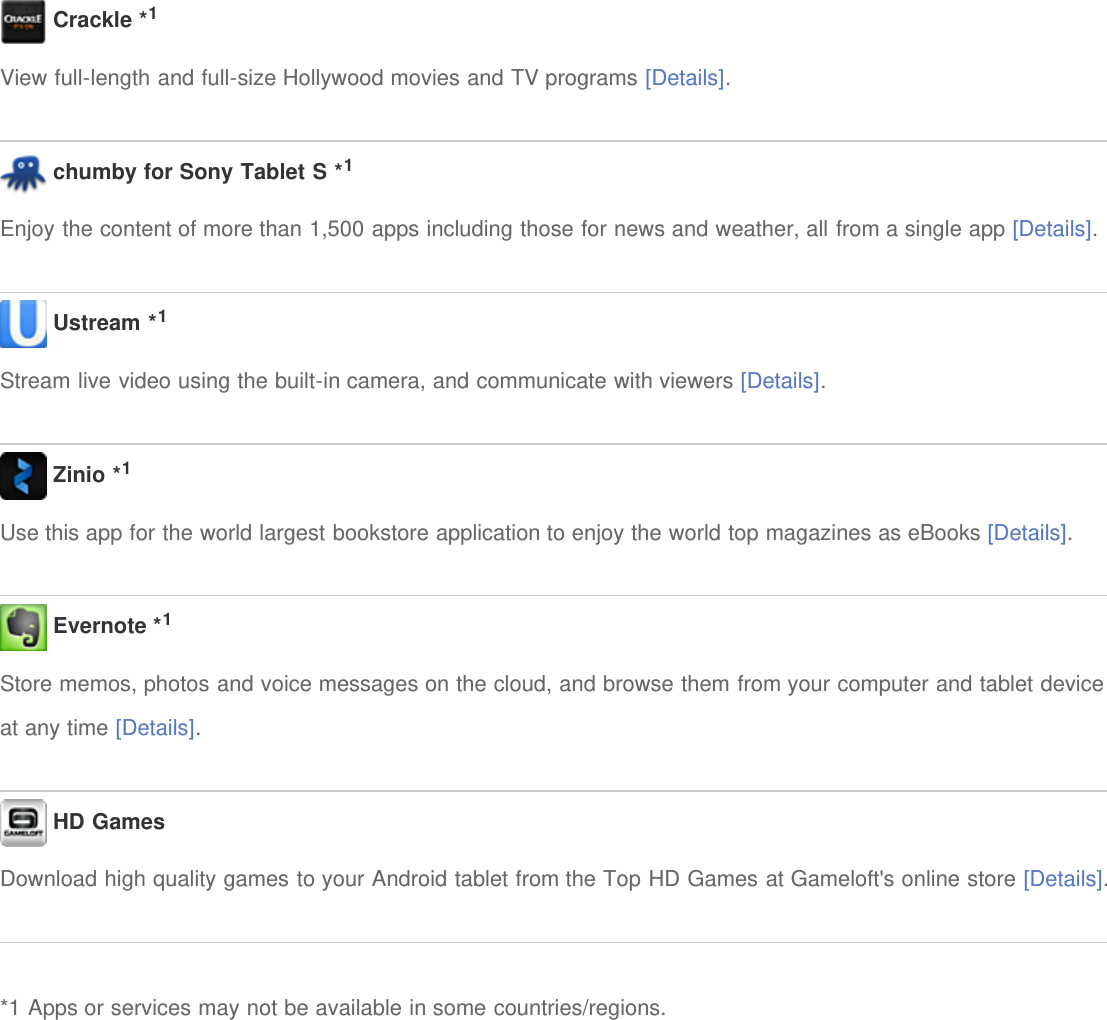Select the 'Ustream' heading text
This screenshot has width=1107, height=1020.
[x=97, y=323]
